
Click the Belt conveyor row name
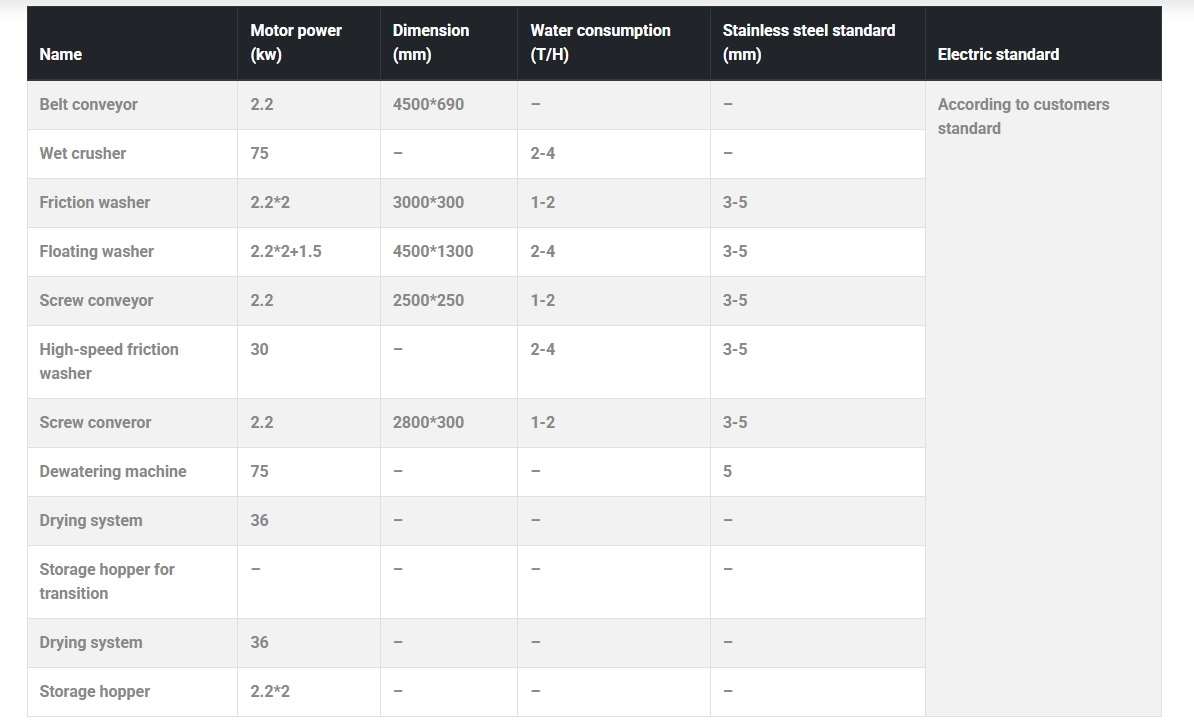(x=88, y=104)
